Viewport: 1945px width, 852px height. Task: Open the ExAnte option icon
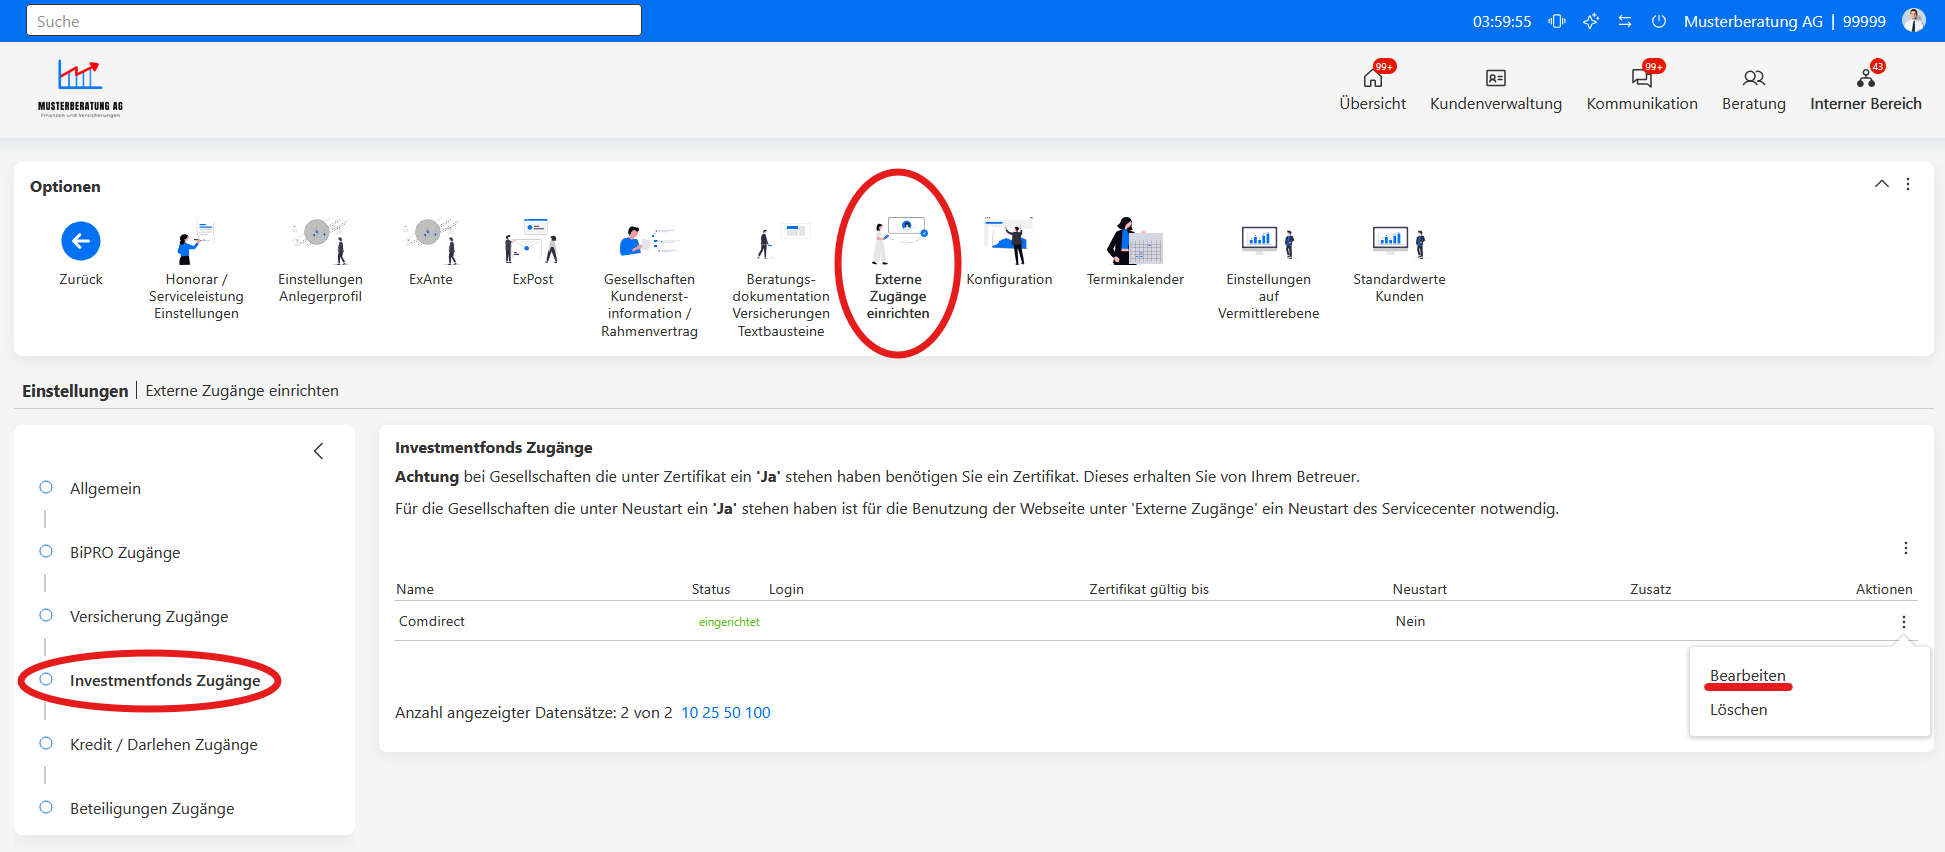click(x=430, y=241)
